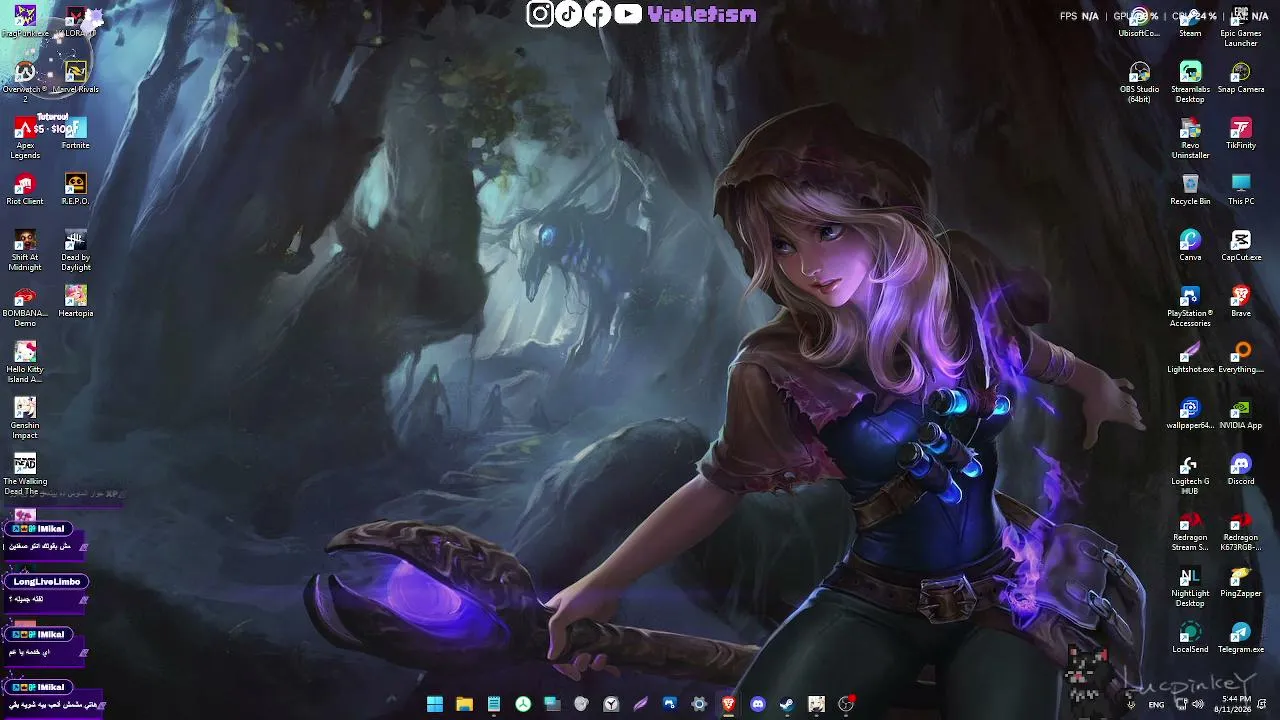Viewport: 1280px width, 720px height.
Task: Click the Lightshot.exe desktop icon
Action: (1190, 357)
